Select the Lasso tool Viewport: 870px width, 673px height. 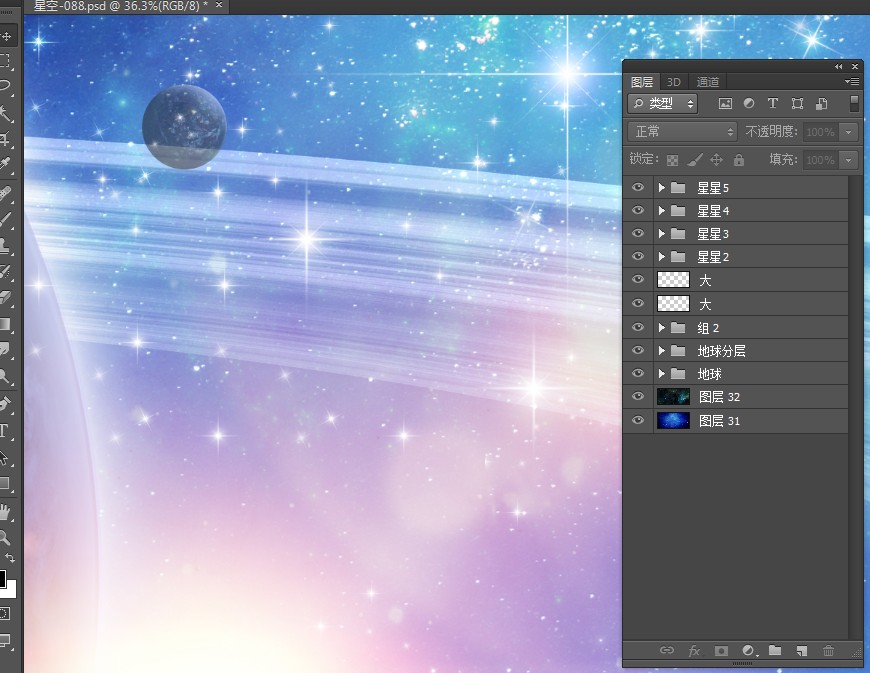click(6, 85)
